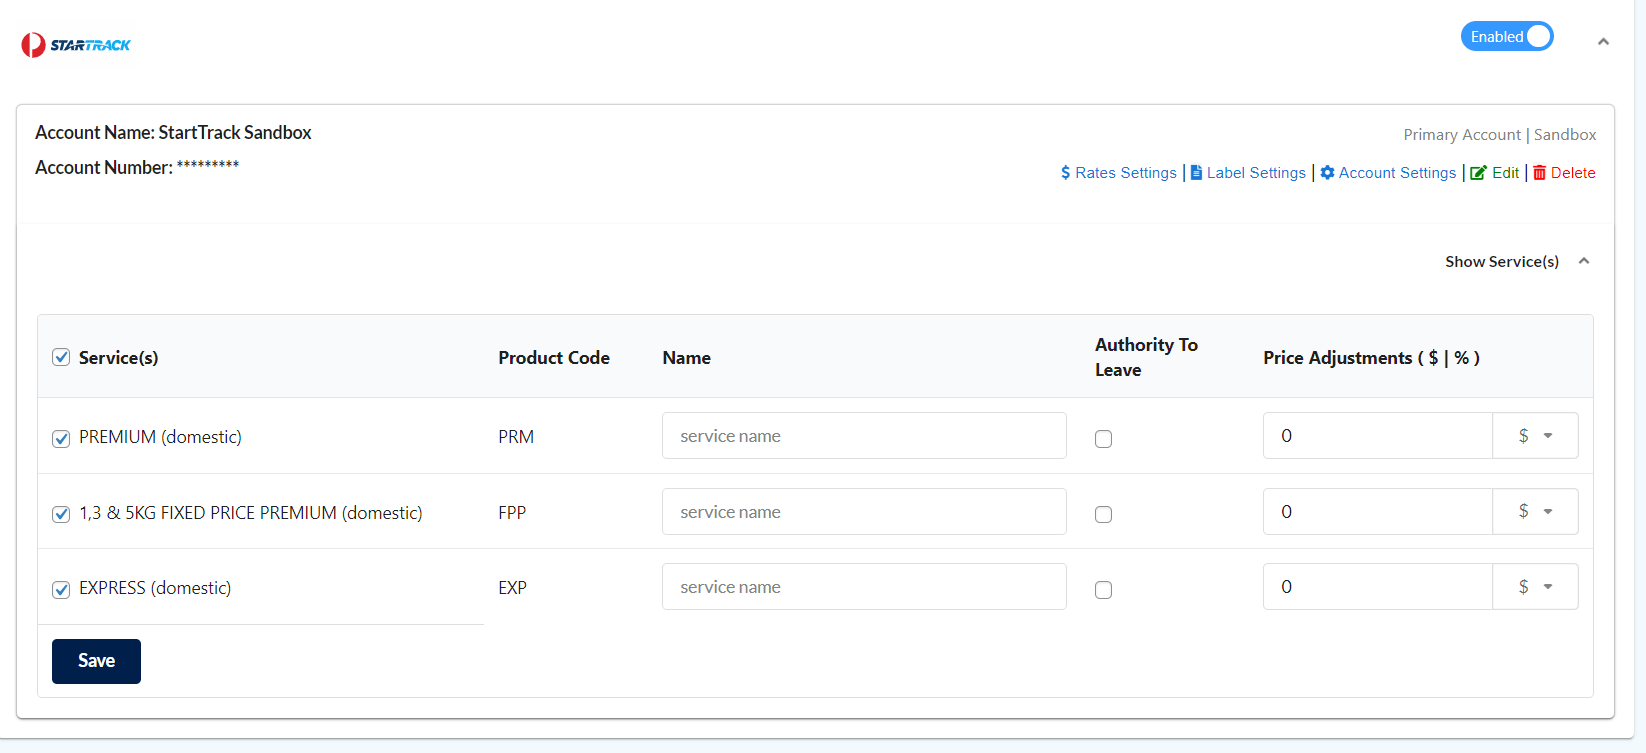Open the EXP price adjustment unit dropdown
This screenshot has height=753, width=1646.
(1535, 587)
